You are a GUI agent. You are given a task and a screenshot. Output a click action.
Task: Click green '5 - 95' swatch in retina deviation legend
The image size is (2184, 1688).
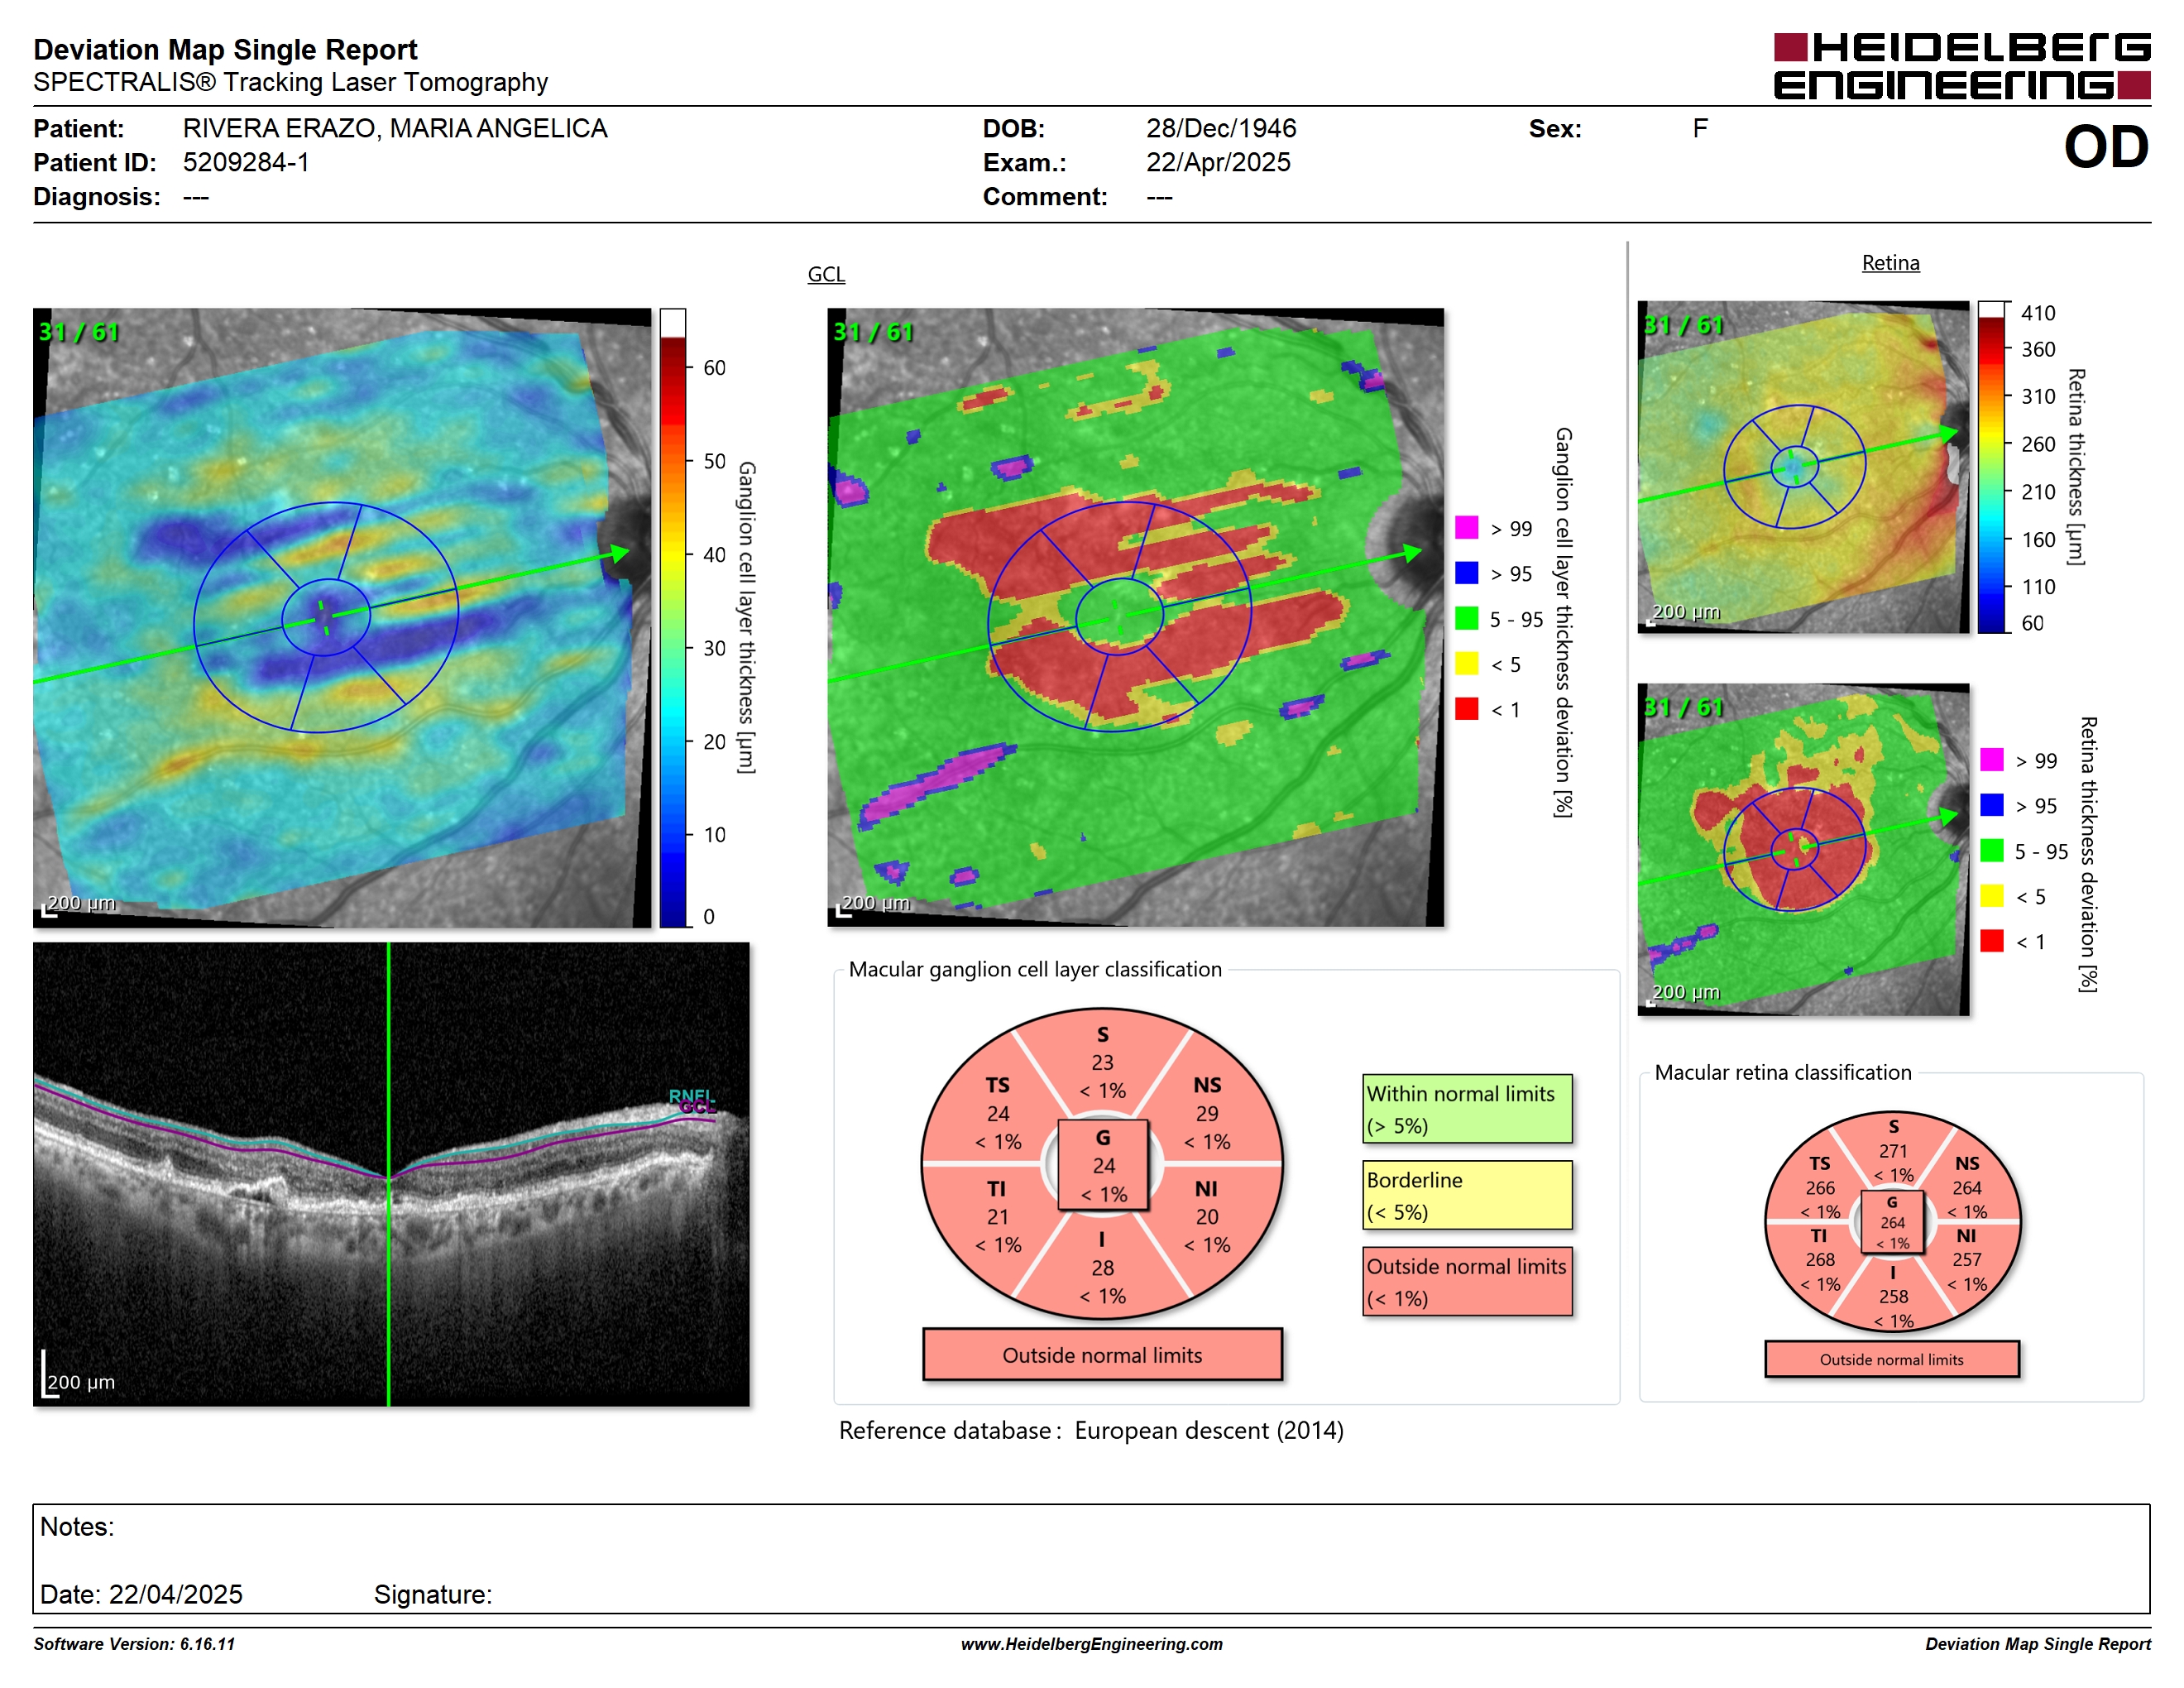coord(1991,851)
